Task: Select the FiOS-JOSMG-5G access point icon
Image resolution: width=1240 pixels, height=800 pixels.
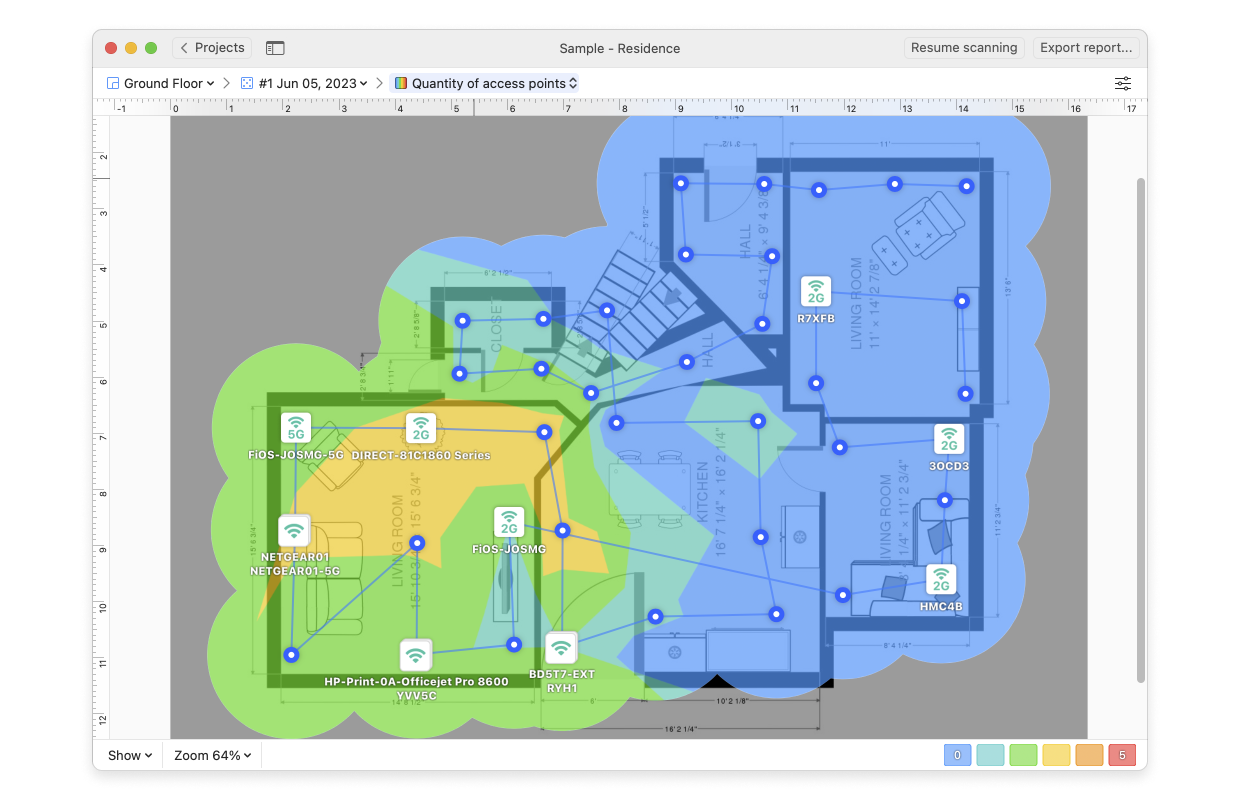Action: (x=296, y=428)
